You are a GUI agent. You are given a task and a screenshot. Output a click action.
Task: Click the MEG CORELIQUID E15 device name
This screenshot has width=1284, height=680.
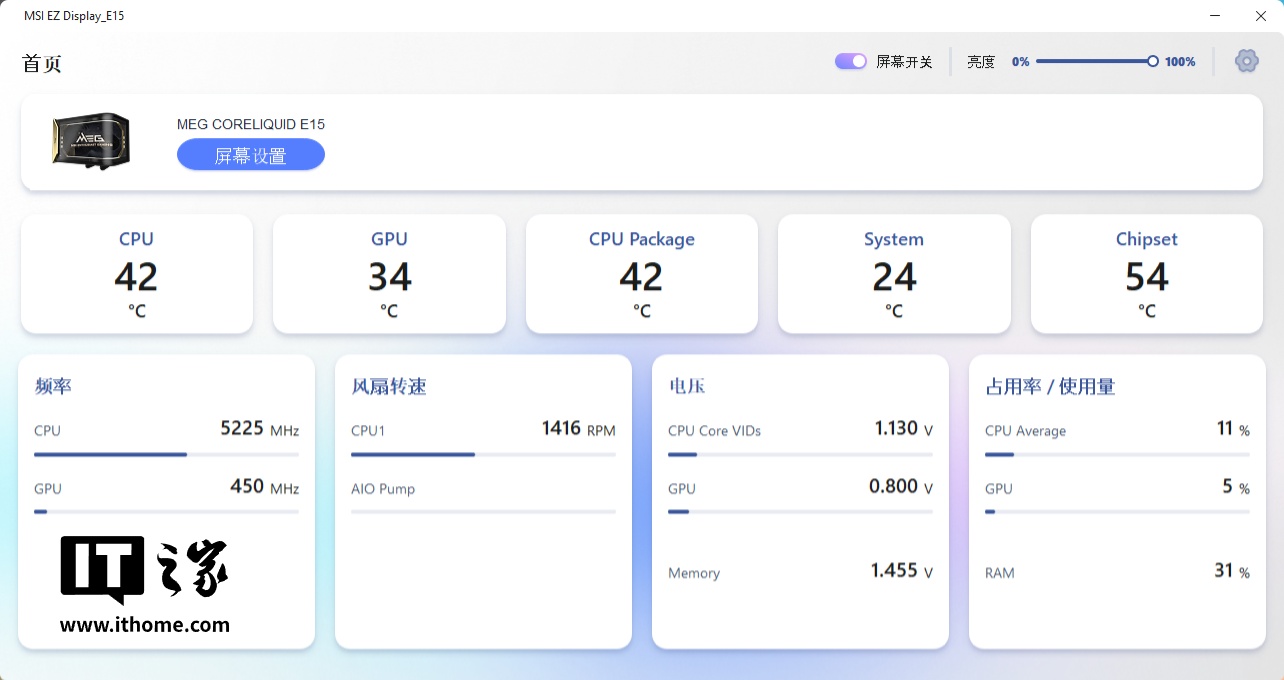251,124
